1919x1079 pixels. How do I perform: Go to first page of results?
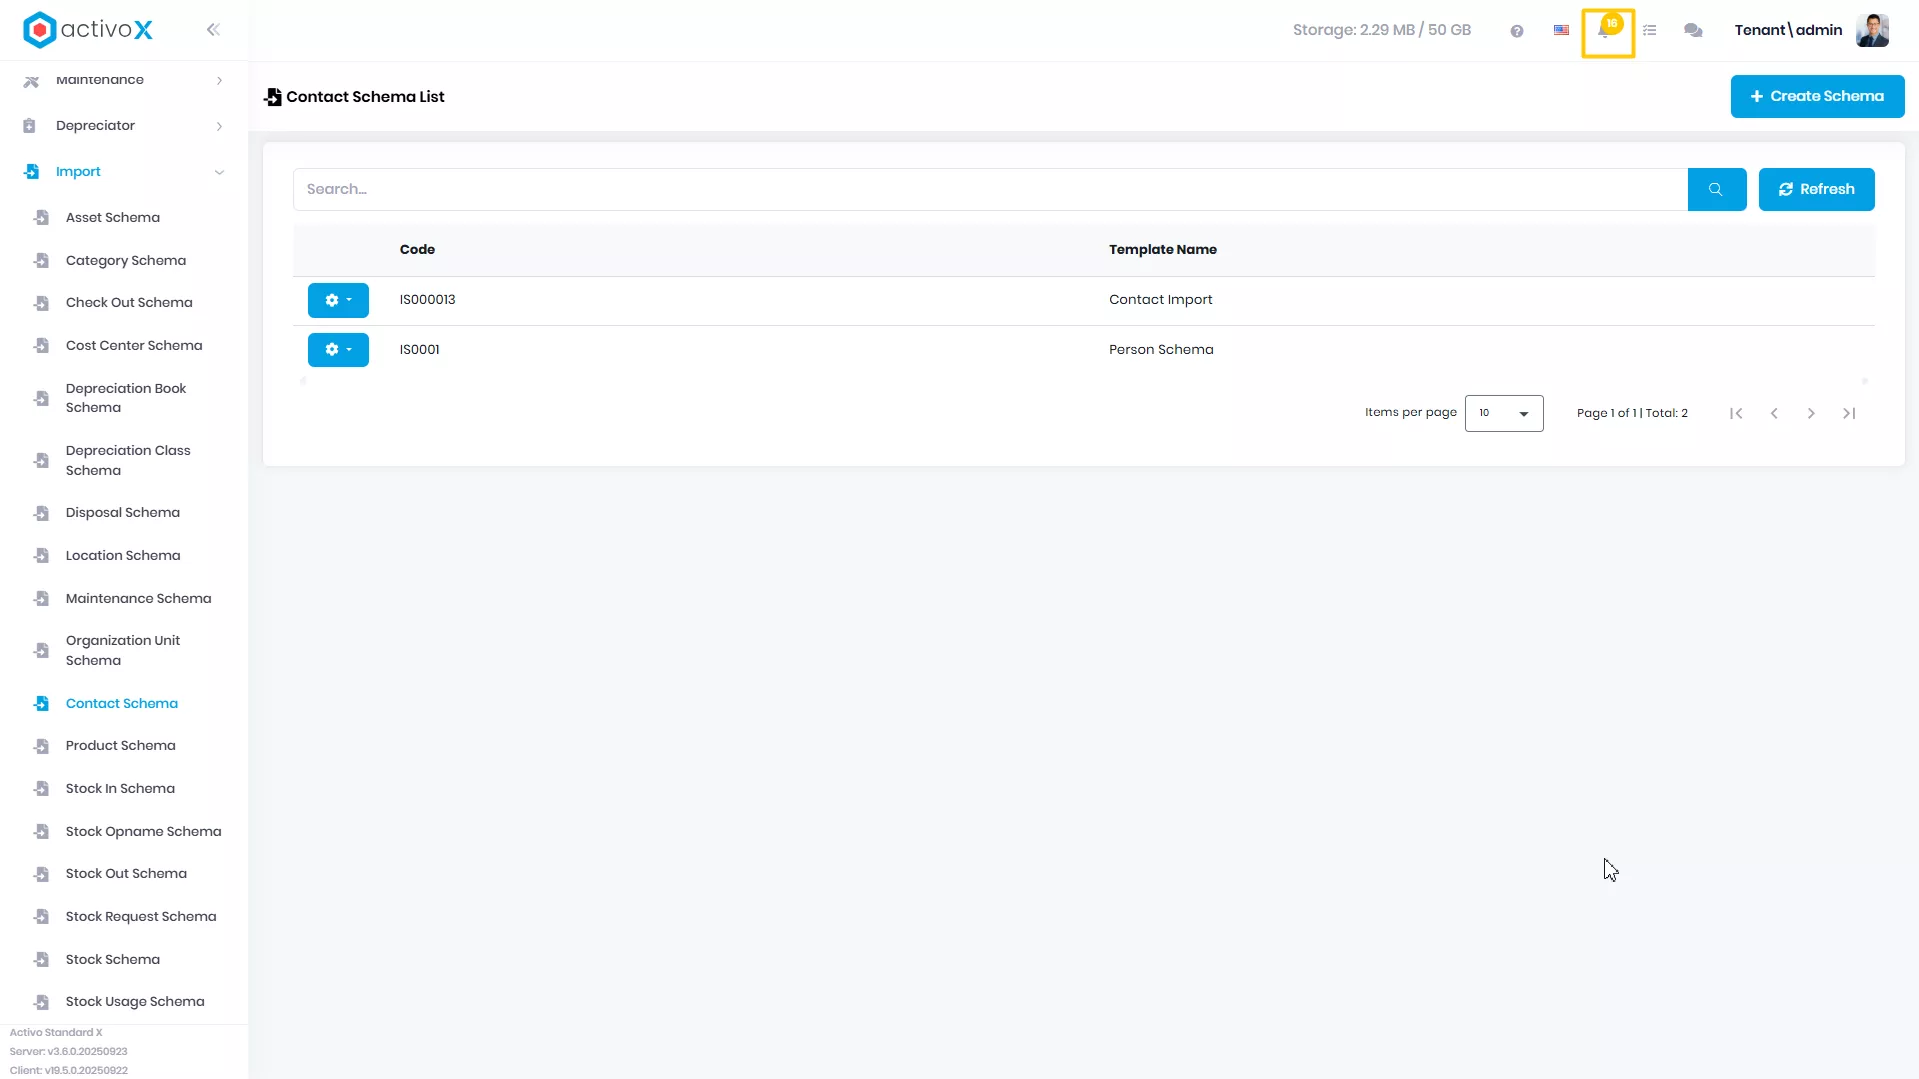click(1736, 413)
